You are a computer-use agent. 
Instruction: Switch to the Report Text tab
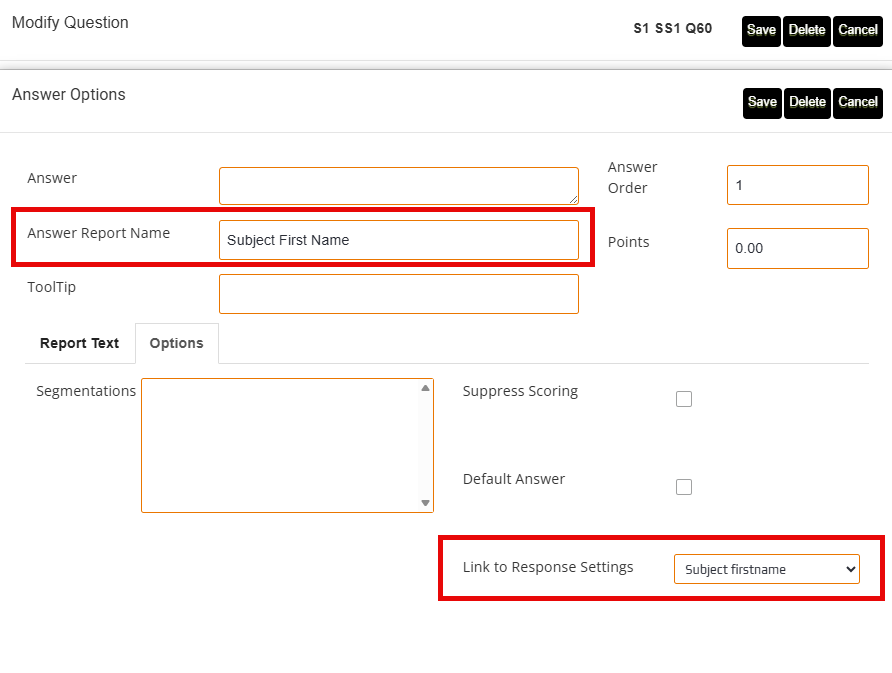pyautogui.click(x=79, y=343)
